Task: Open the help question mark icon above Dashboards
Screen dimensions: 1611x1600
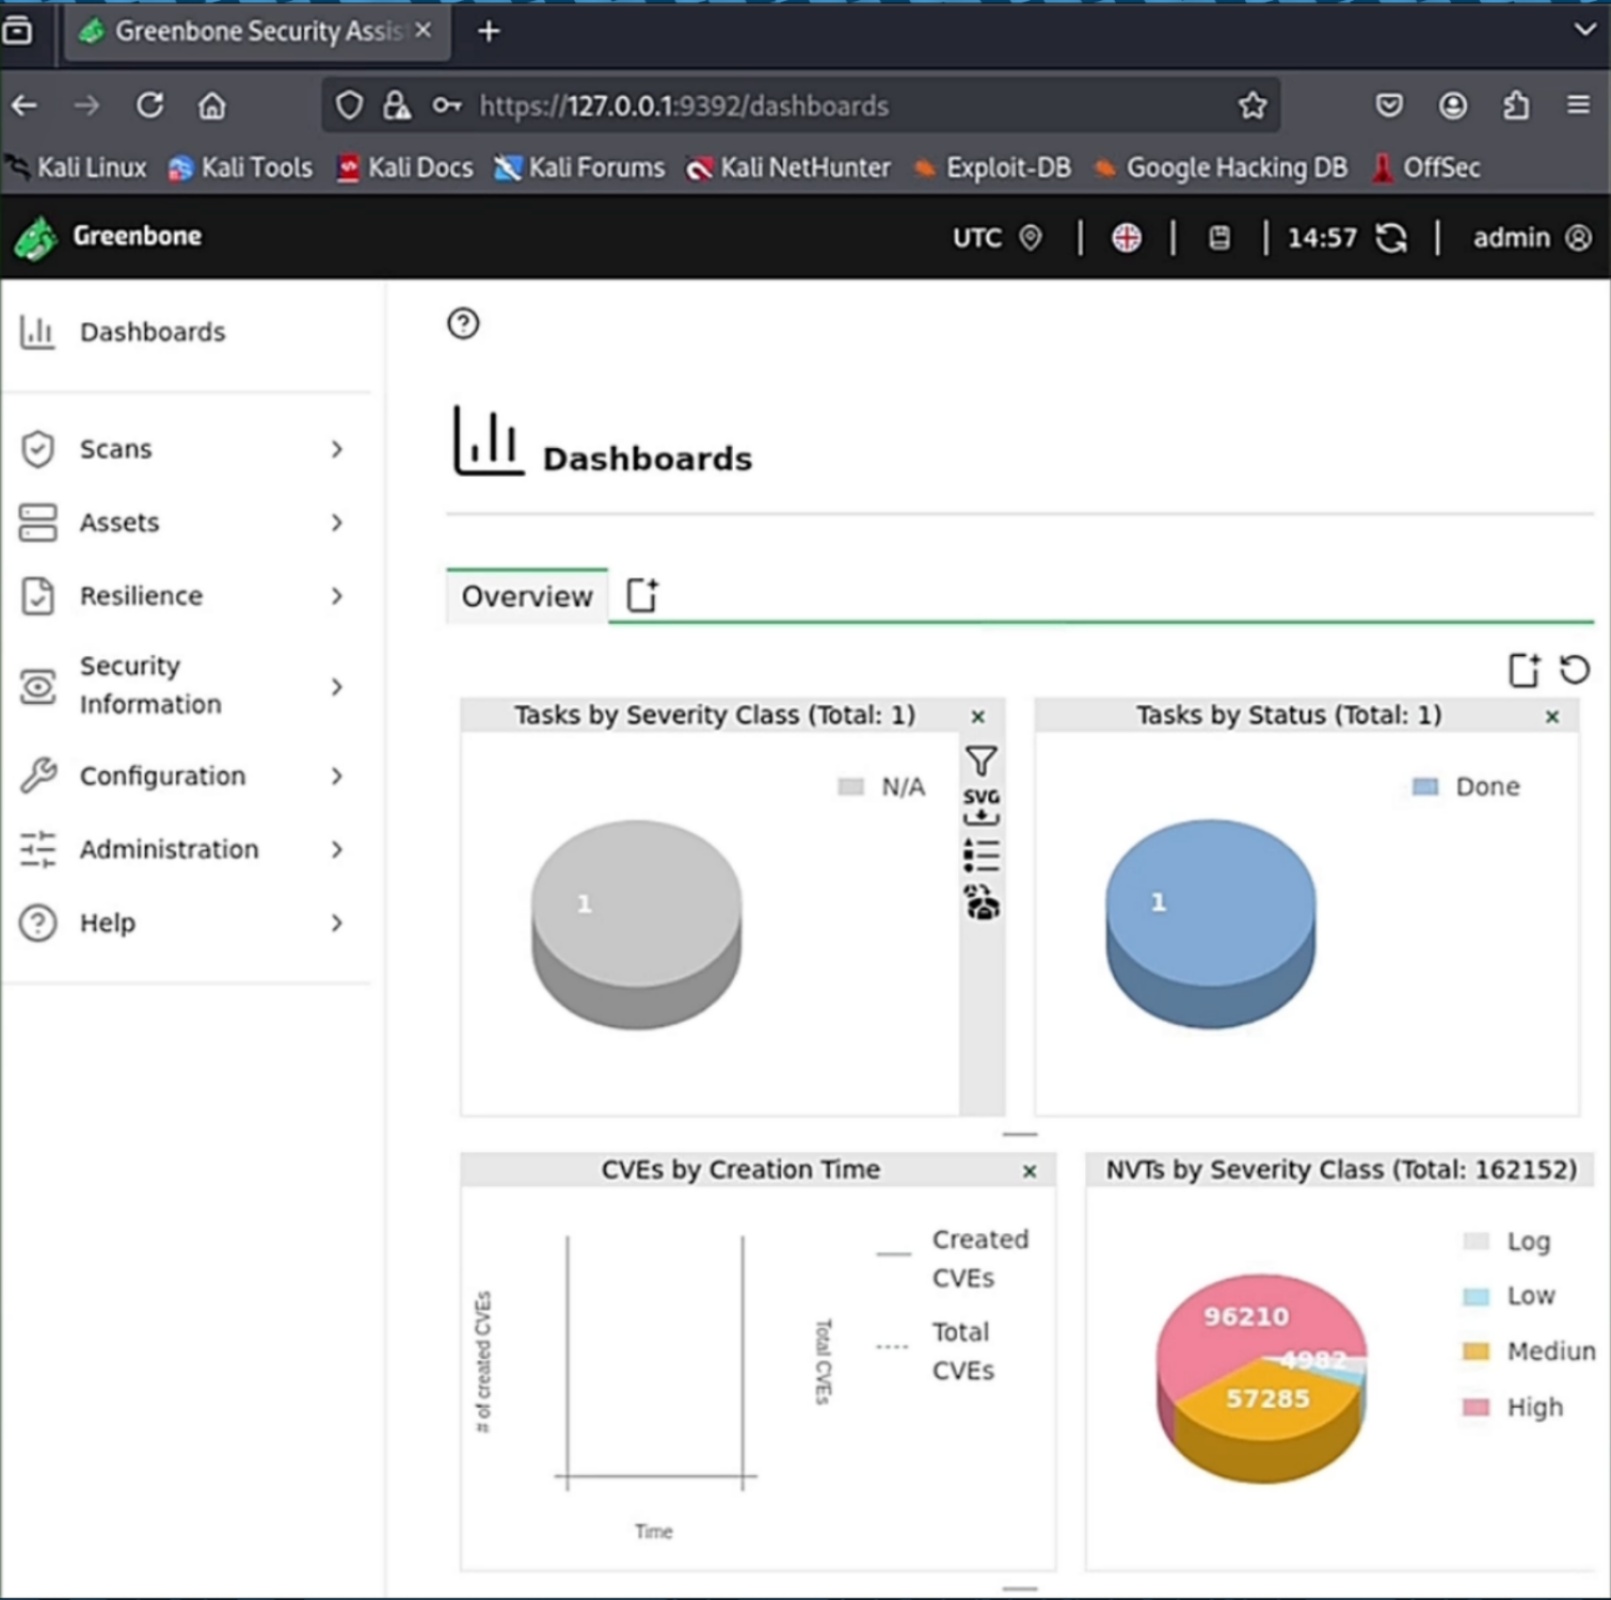Action: pyautogui.click(x=463, y=324)
